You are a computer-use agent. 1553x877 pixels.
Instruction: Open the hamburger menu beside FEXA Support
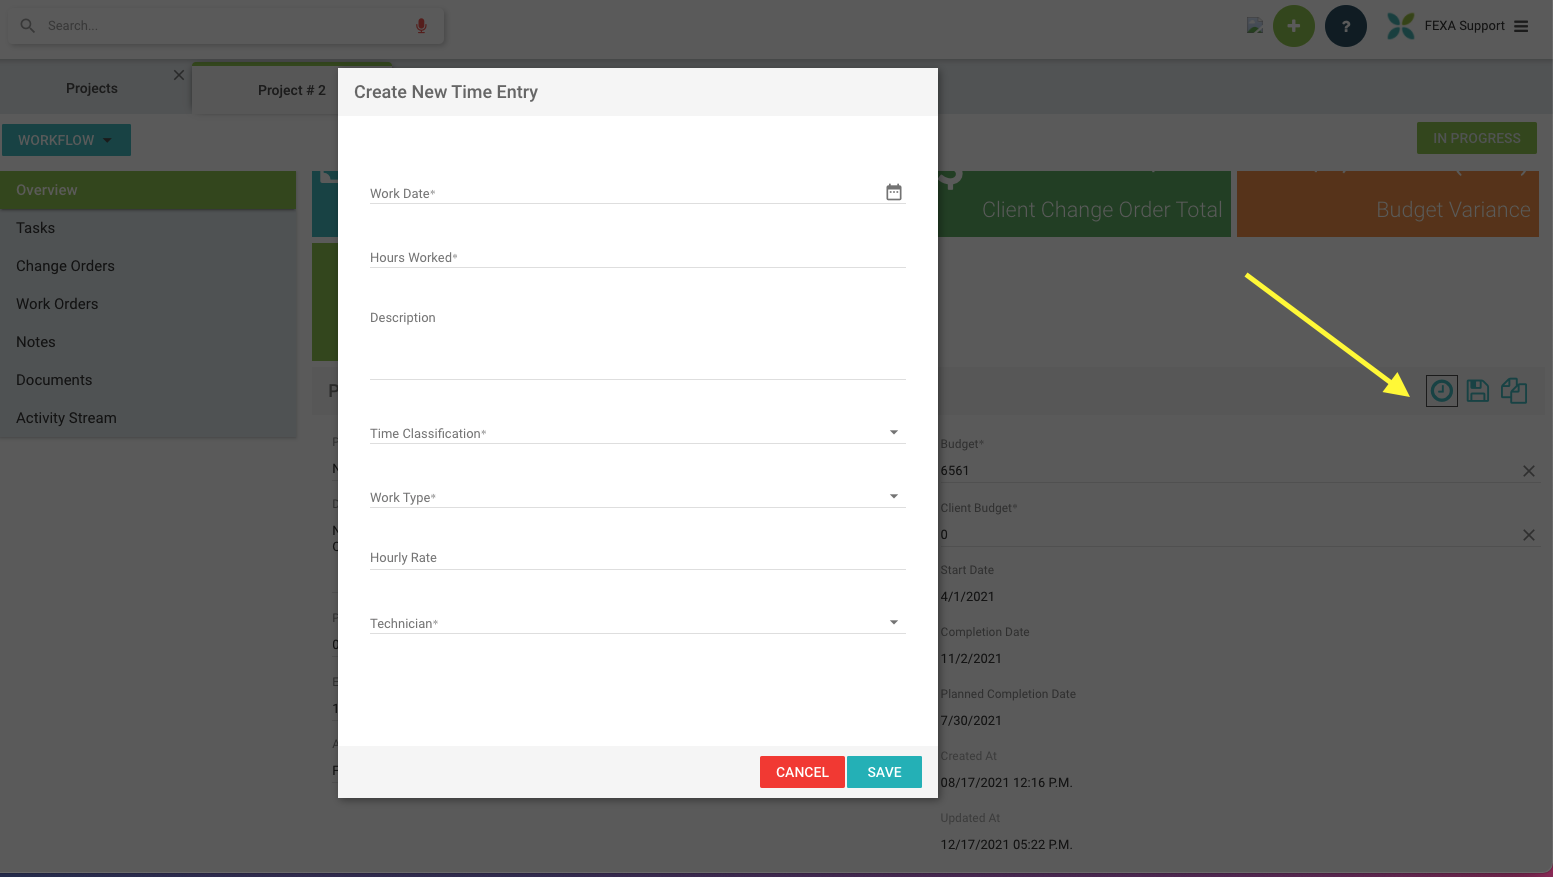click(1521, 26)
